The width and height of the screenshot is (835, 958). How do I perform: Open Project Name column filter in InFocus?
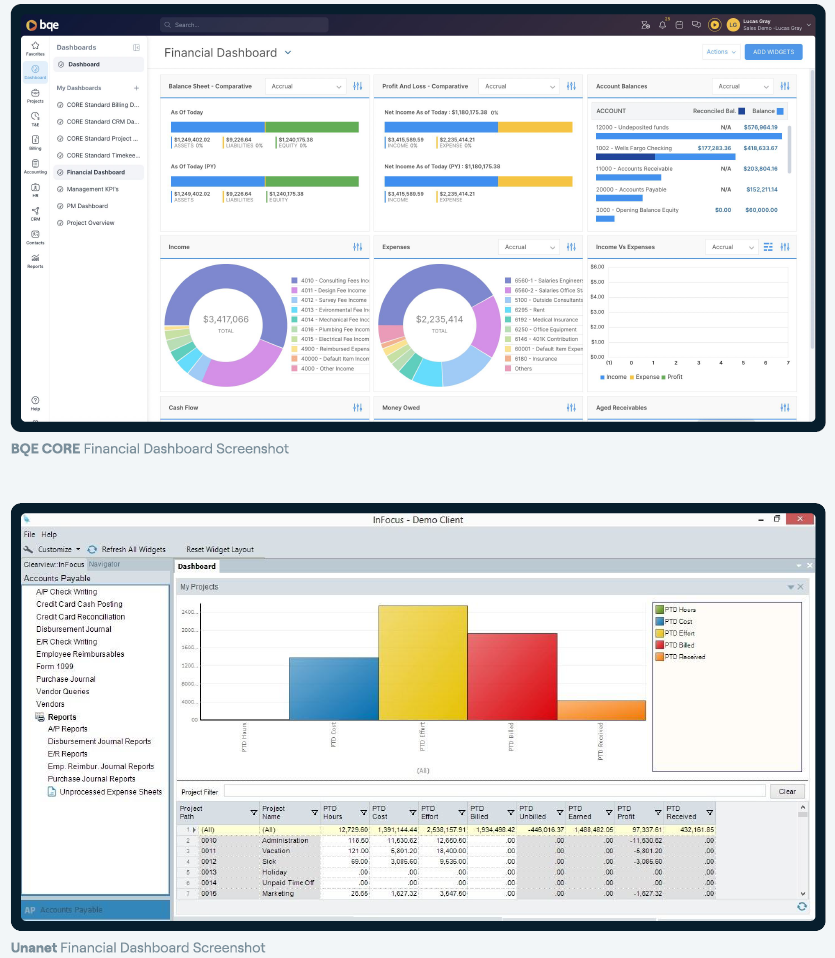[314, 813]
